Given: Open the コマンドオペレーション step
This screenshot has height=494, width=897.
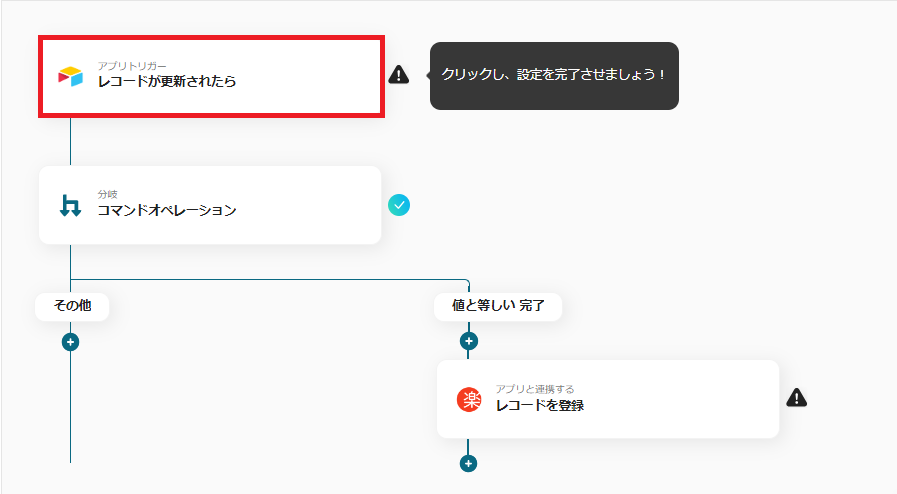Looking at the screenshot, I should pyautogui.click(x=210, y=205).
